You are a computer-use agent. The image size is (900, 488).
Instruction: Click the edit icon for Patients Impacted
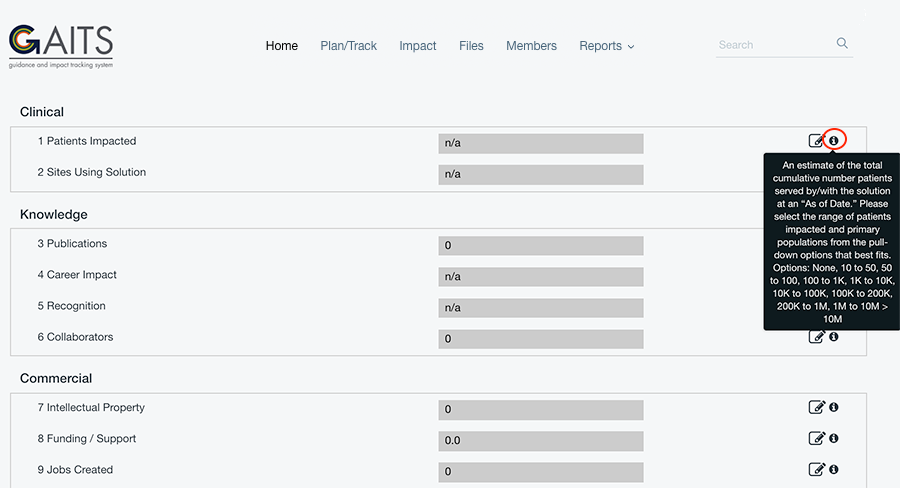816,140
